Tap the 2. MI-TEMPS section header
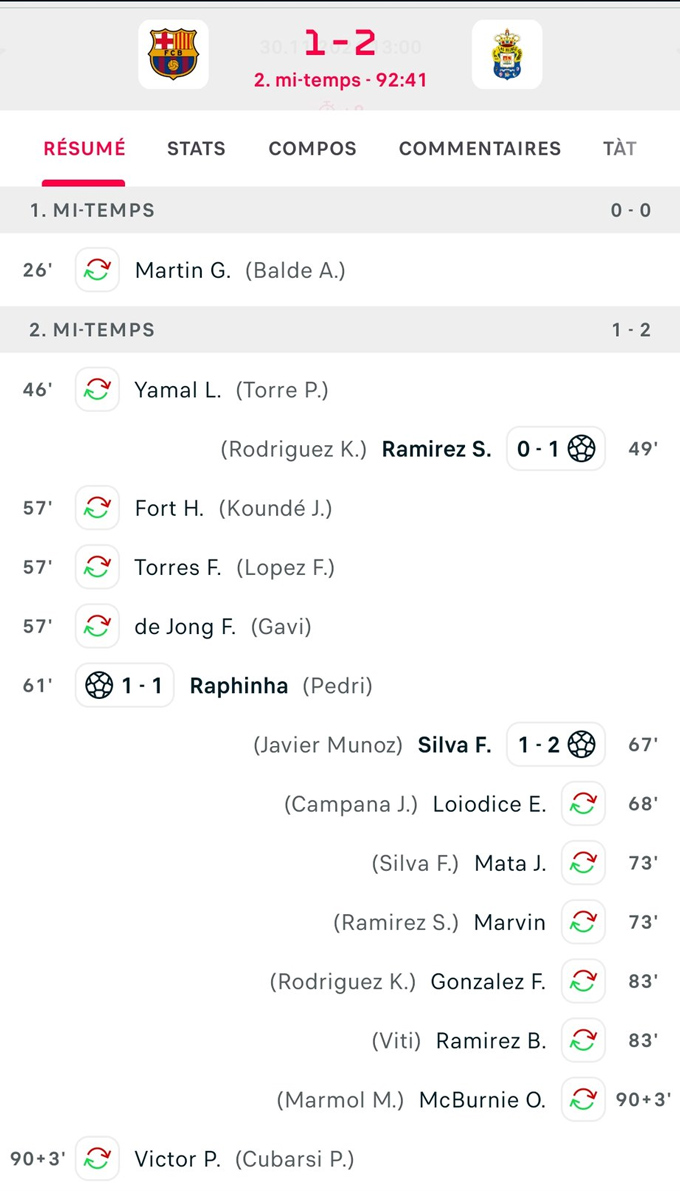Screen dimensions: 680x1192 340,330
